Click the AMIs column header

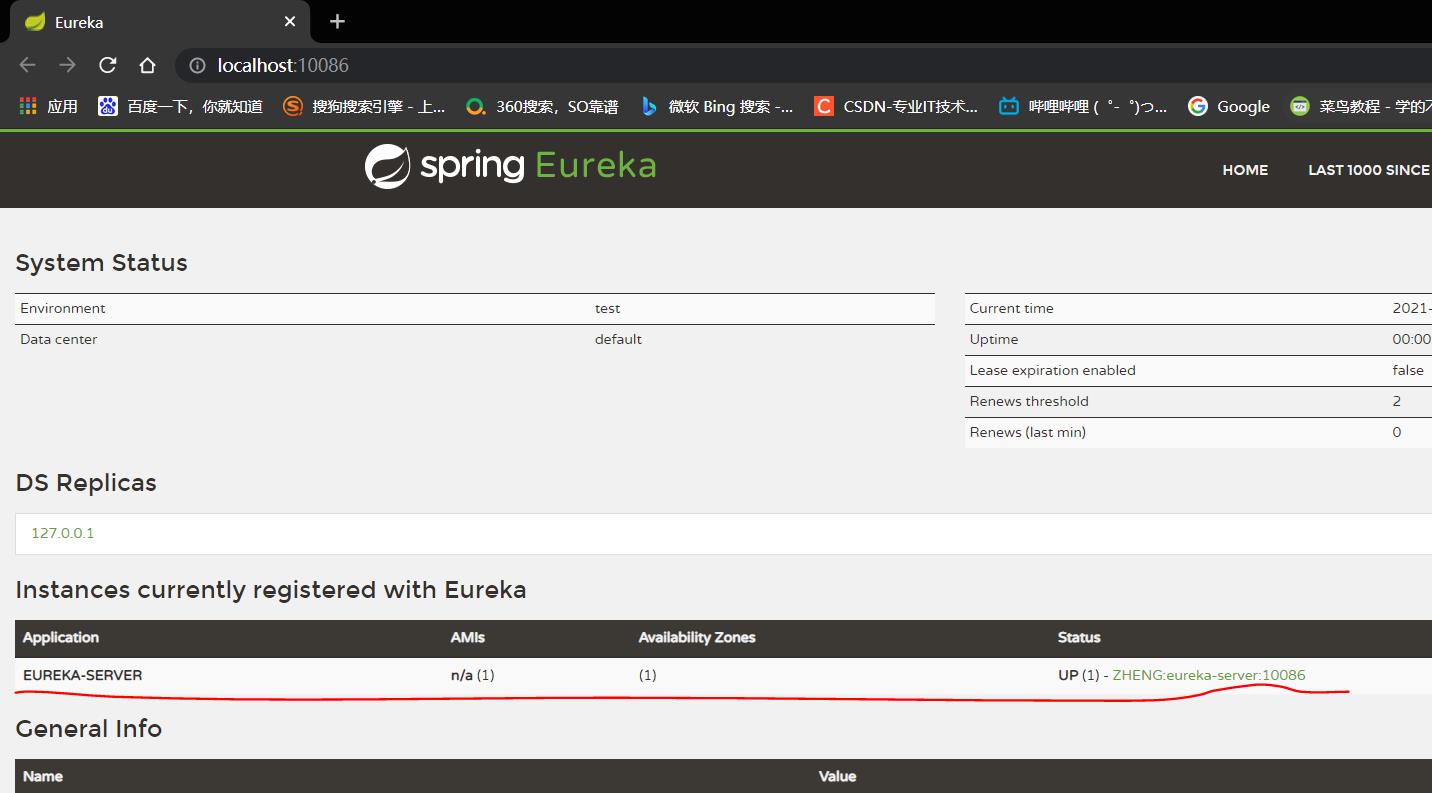(x=467, y=637)
